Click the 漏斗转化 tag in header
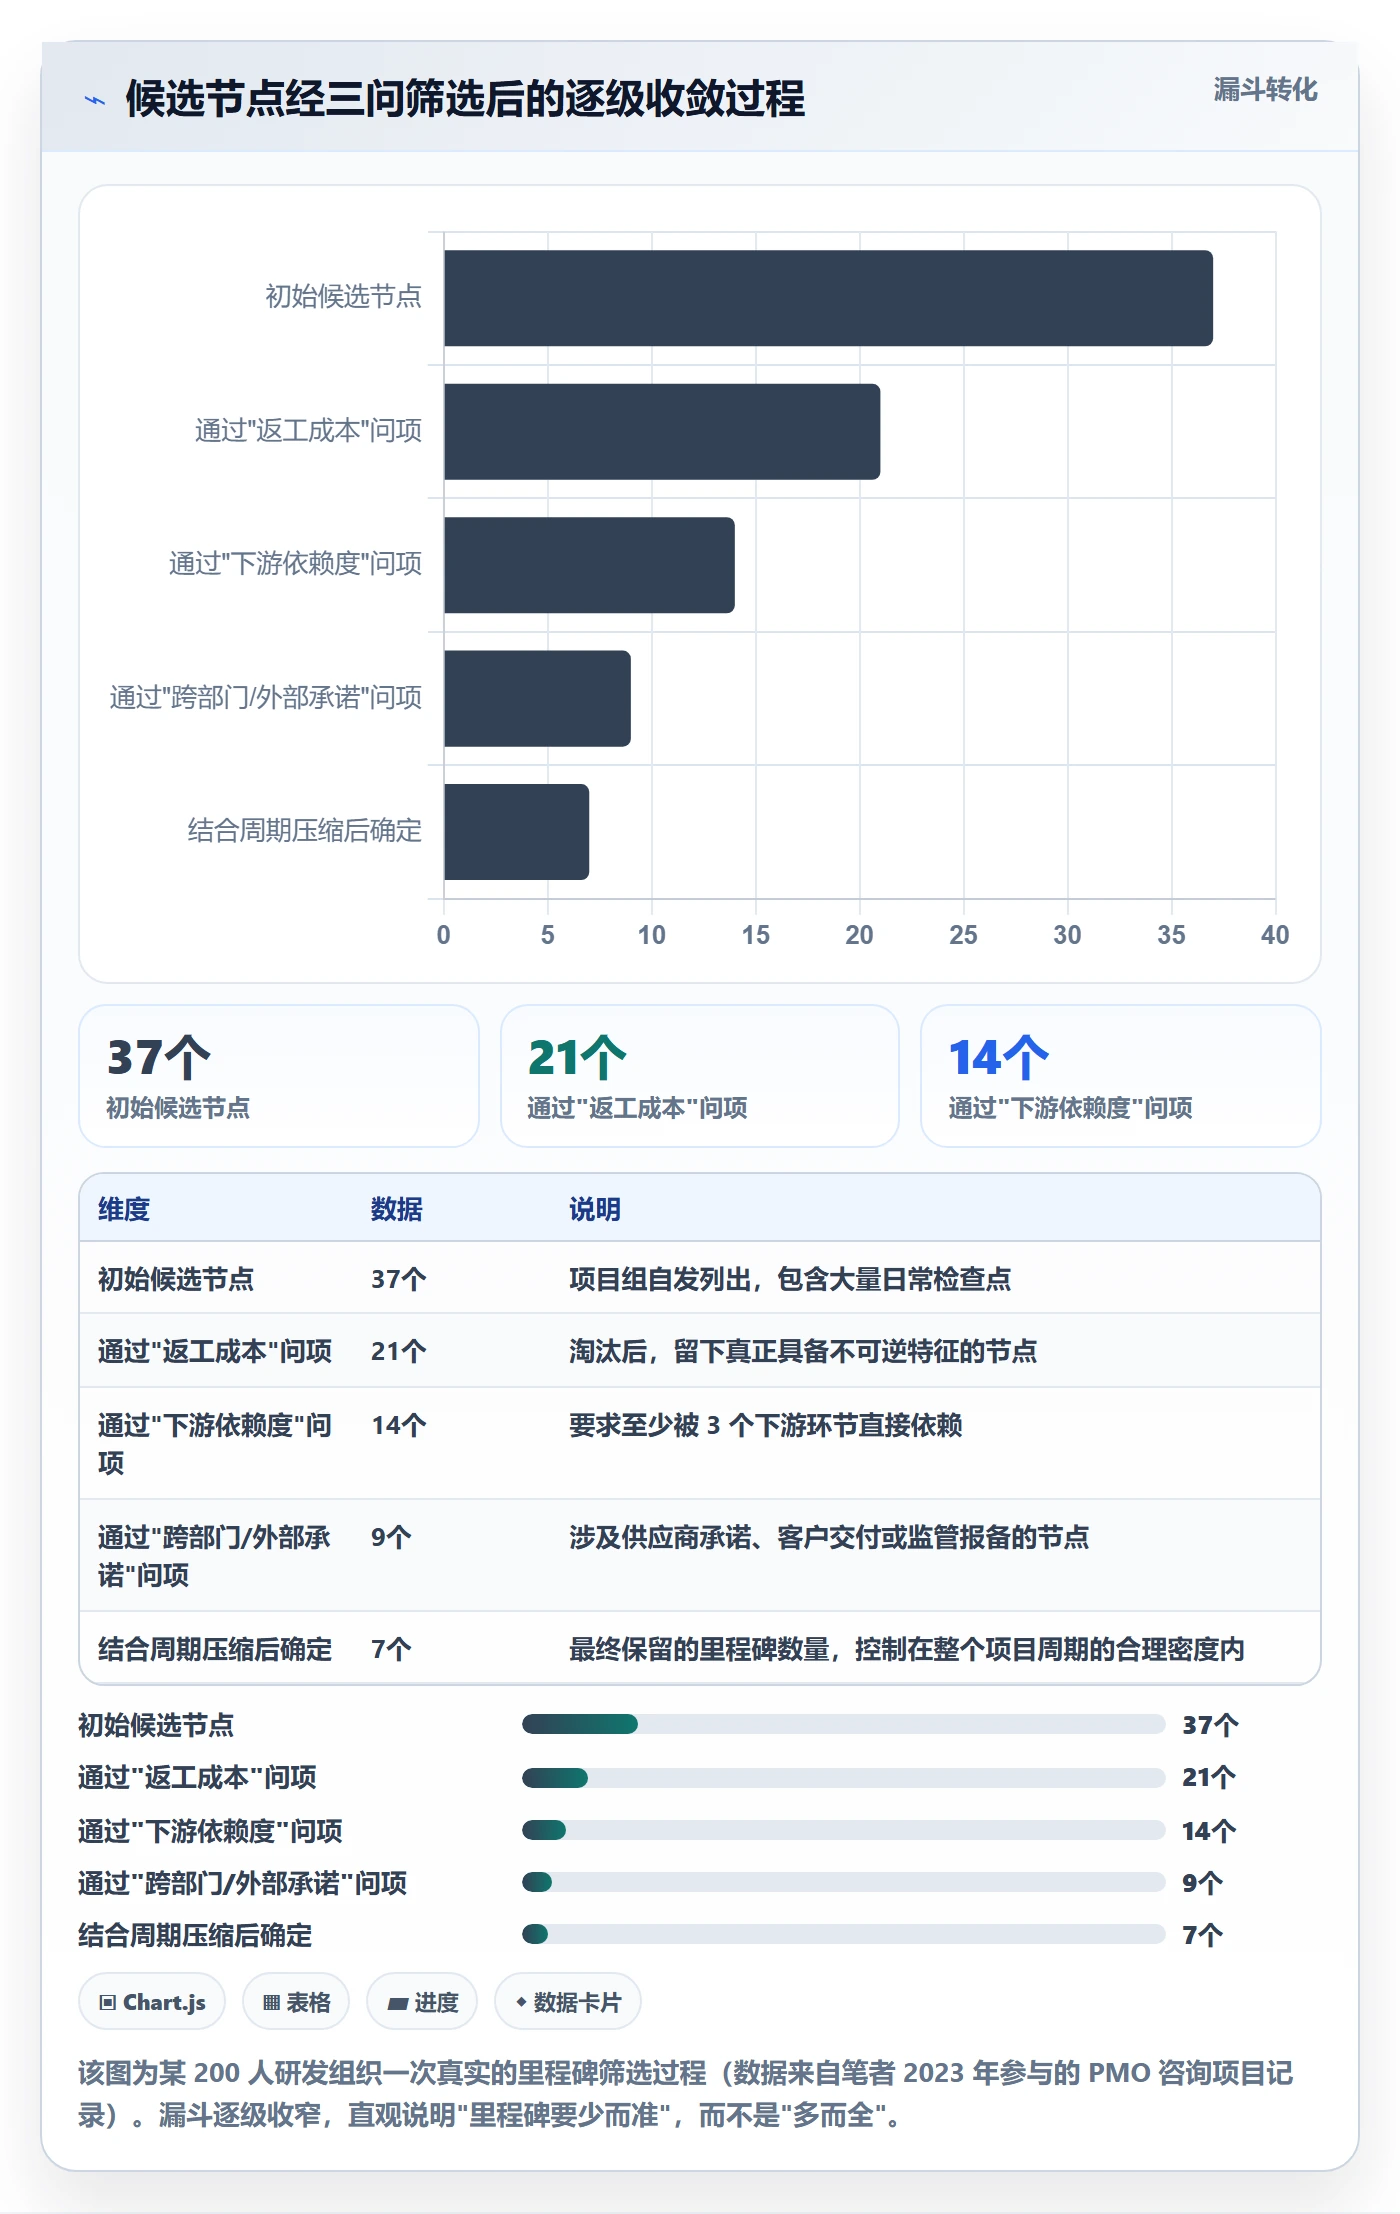 [1265, 90]
